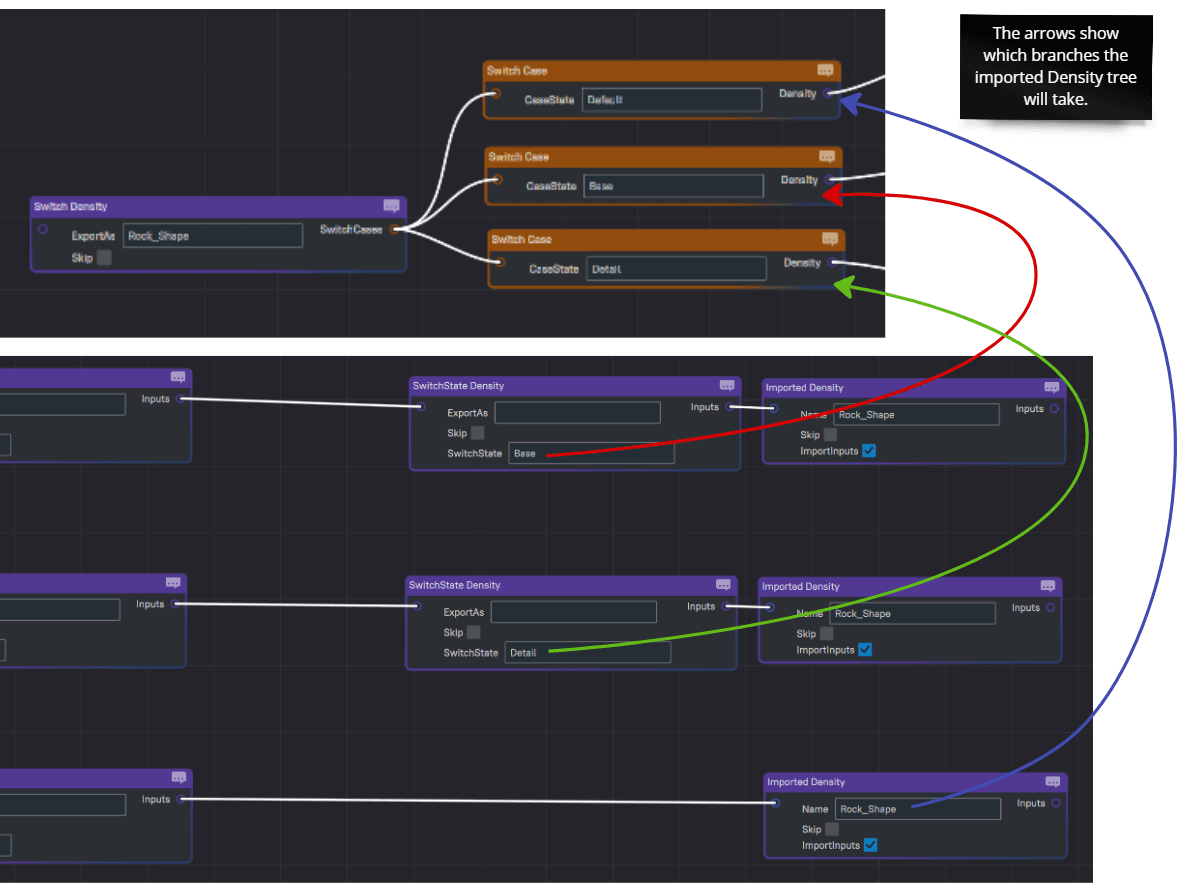Uncheck ImportInputs on Imported Density beside Detail SwitchState

click(865, 650)
